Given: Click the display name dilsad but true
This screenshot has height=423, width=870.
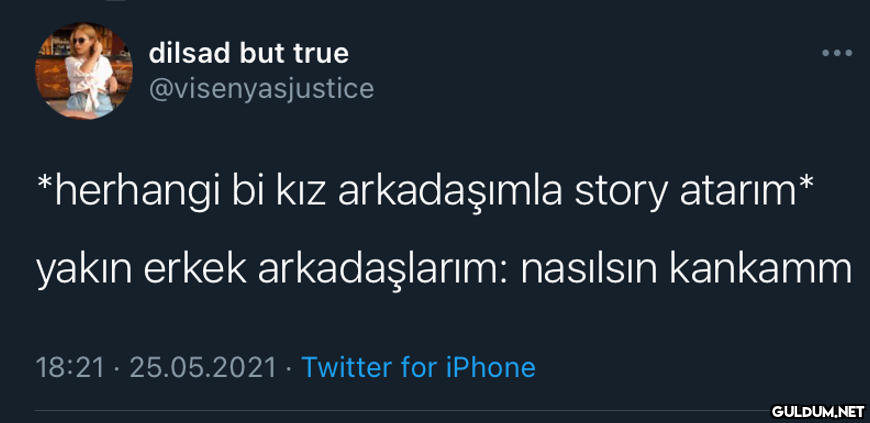Looking at the screenshot, I should 249,53.
